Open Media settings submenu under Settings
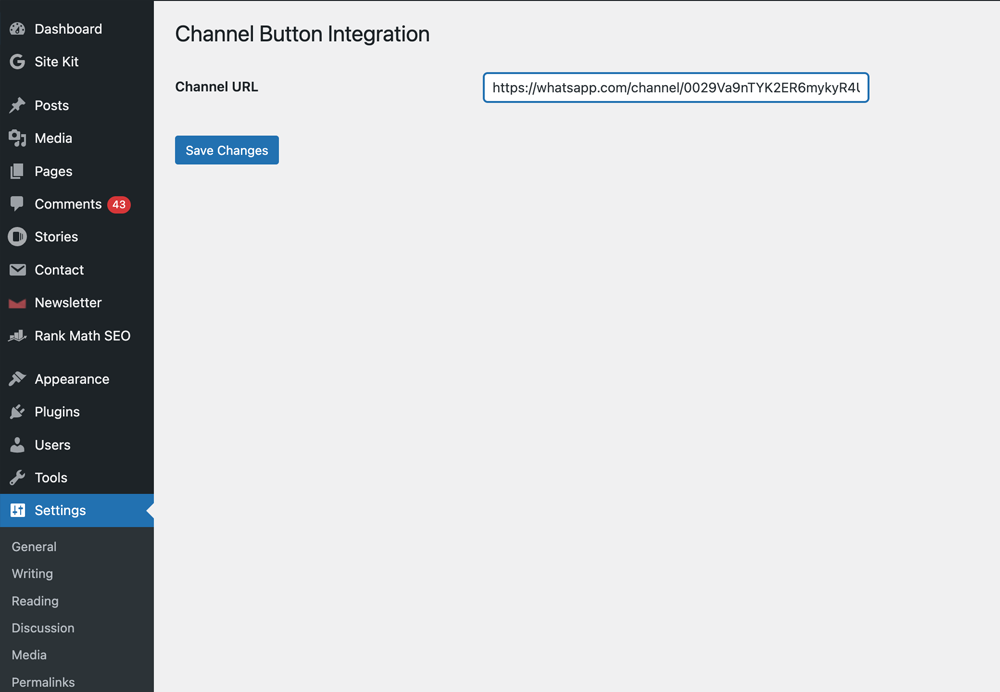The image size is (1000, 692). click(x=29, y=655)
